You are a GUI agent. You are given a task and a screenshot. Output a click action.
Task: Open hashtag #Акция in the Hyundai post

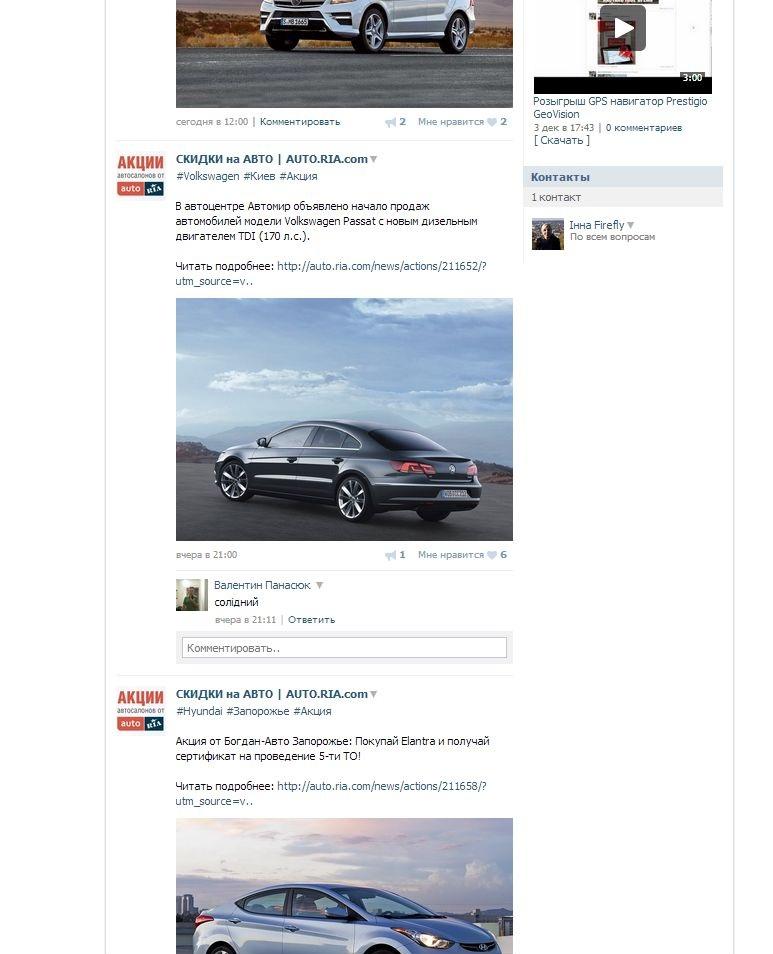(x=312, y=711)
